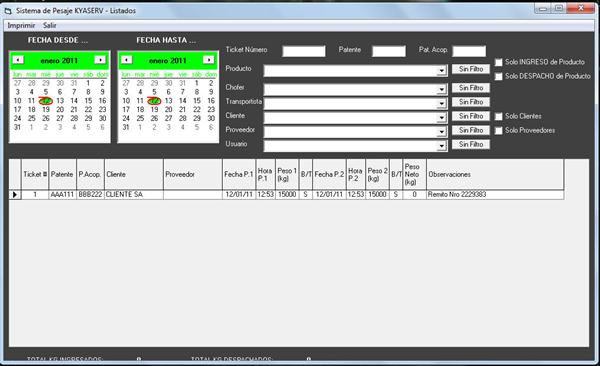Click the Ticket # column header

click(35, 174)
